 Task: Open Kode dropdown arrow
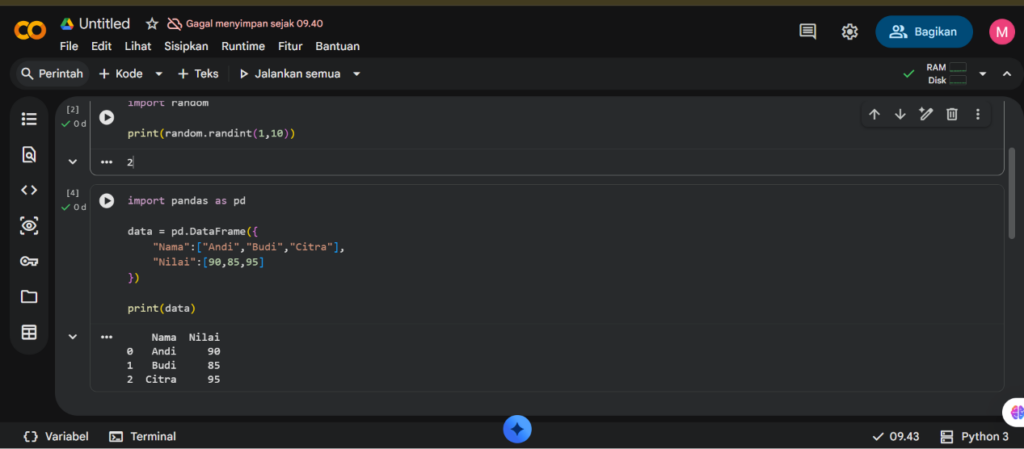point(159,74)
